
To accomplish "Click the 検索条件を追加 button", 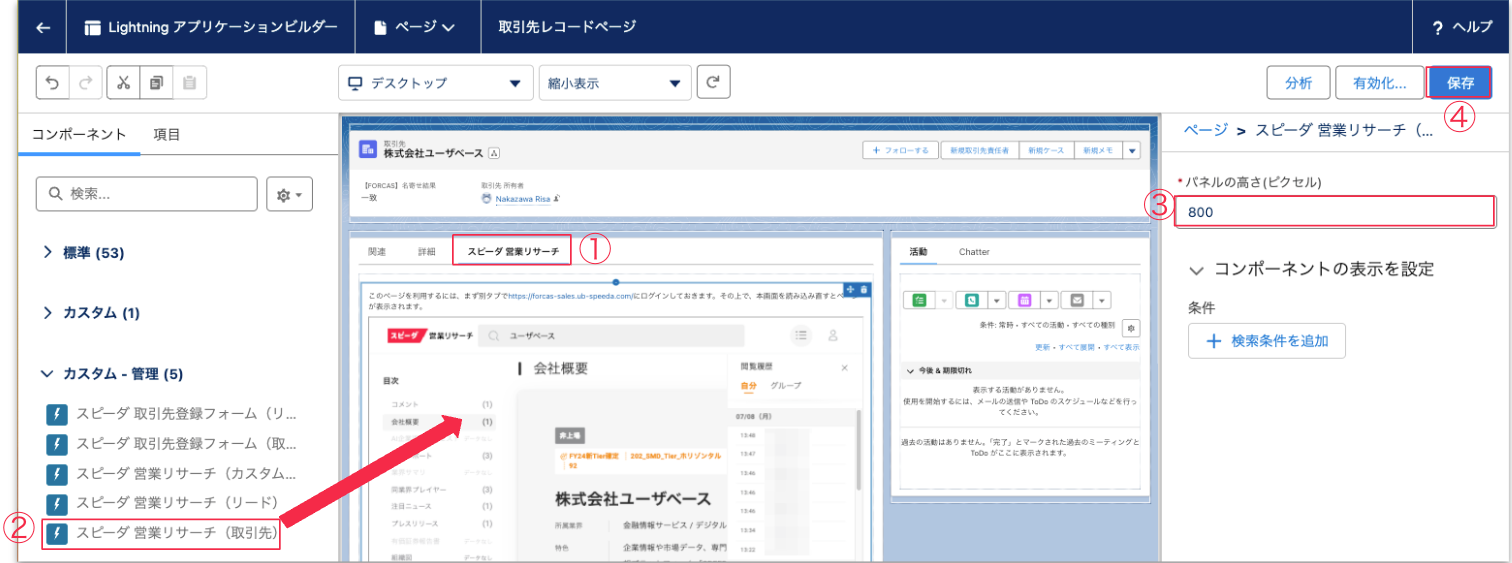I will [1267, 341].
